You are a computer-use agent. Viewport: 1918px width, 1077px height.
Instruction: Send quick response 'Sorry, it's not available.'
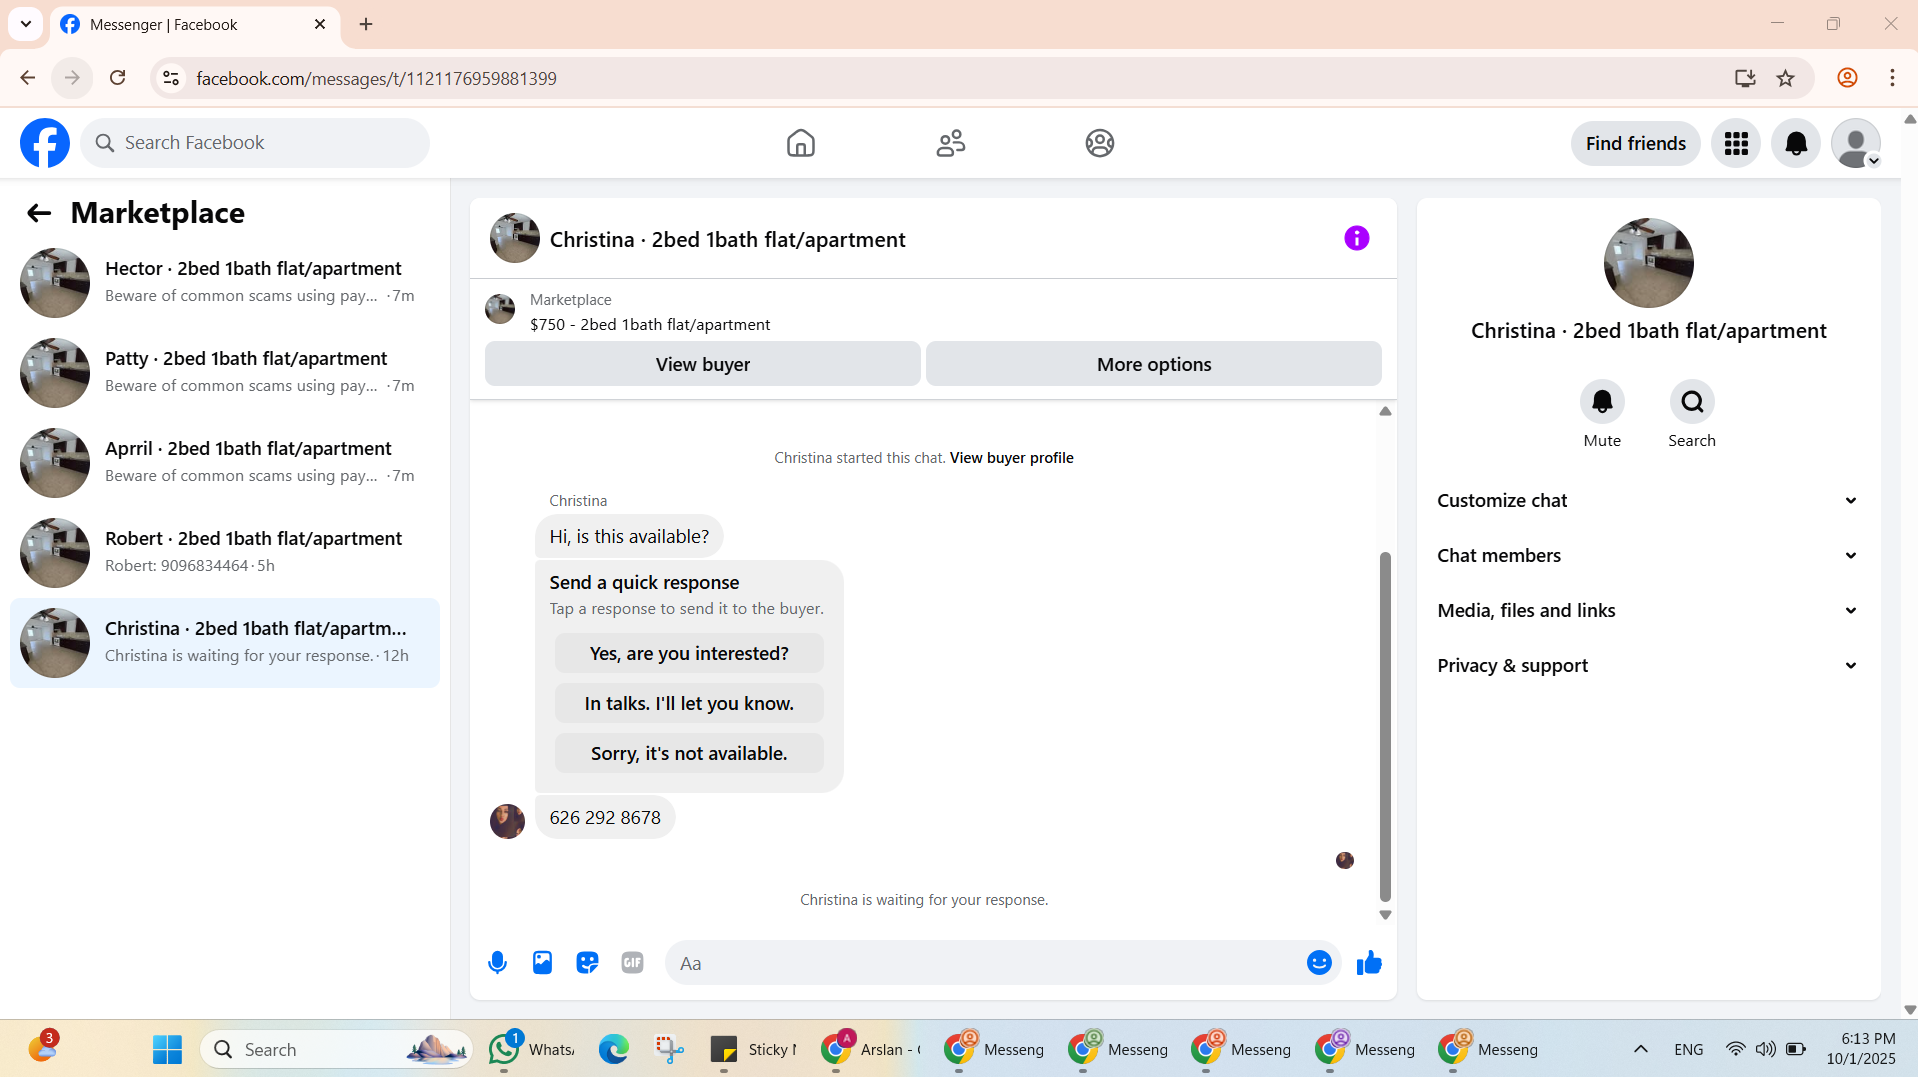pyautogui.click(x=688, y=753)
